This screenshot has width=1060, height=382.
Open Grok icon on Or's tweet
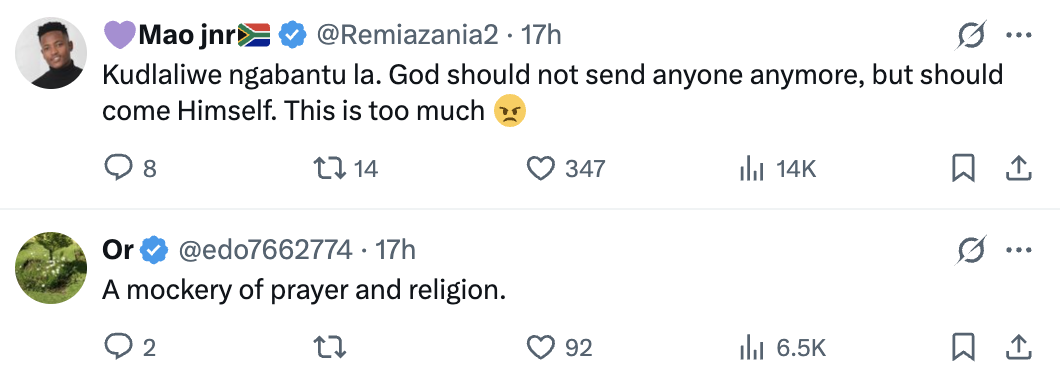pyautogui.click(x=971, y=251)
